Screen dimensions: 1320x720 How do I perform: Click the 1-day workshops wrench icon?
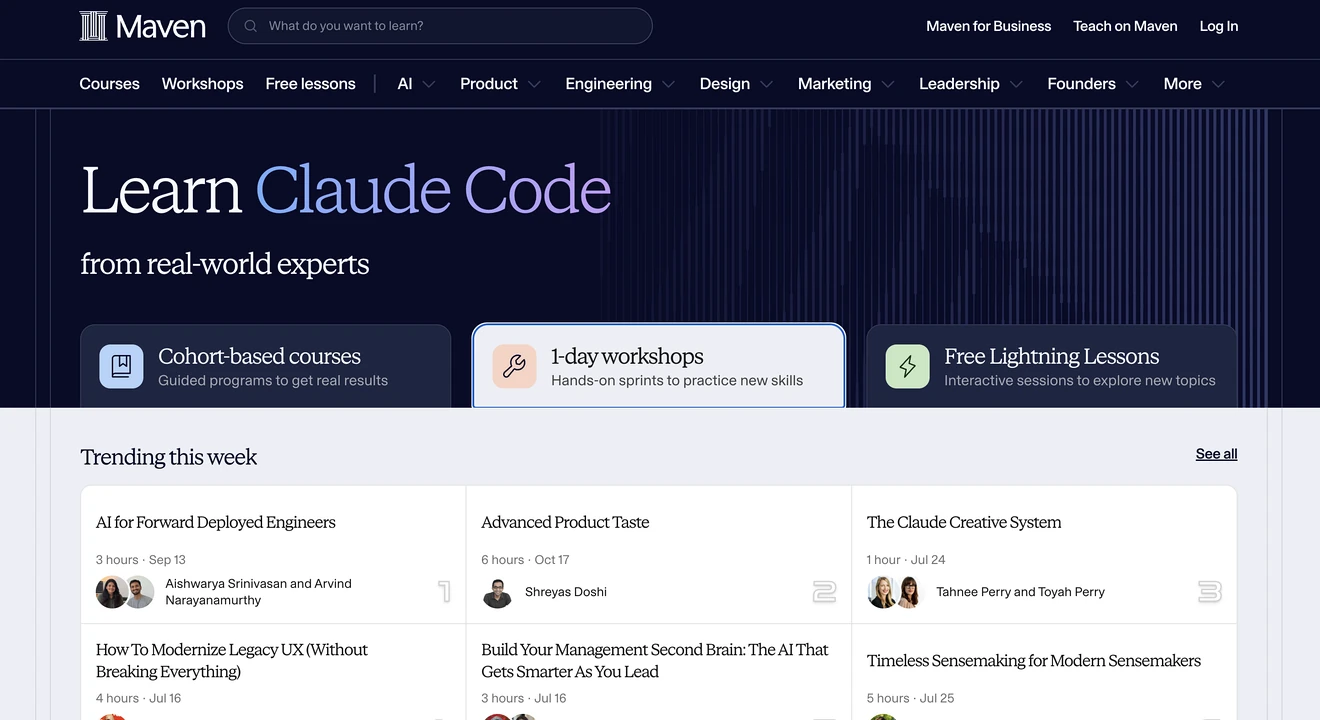pos(514,366)
